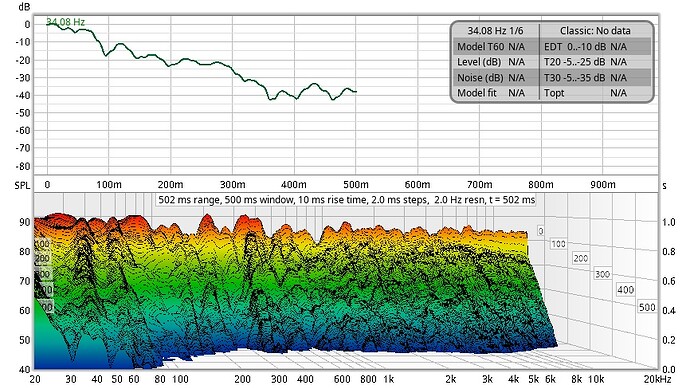
Task: Click the green 34.08 Hz curve label
Action: click(66, 22)
